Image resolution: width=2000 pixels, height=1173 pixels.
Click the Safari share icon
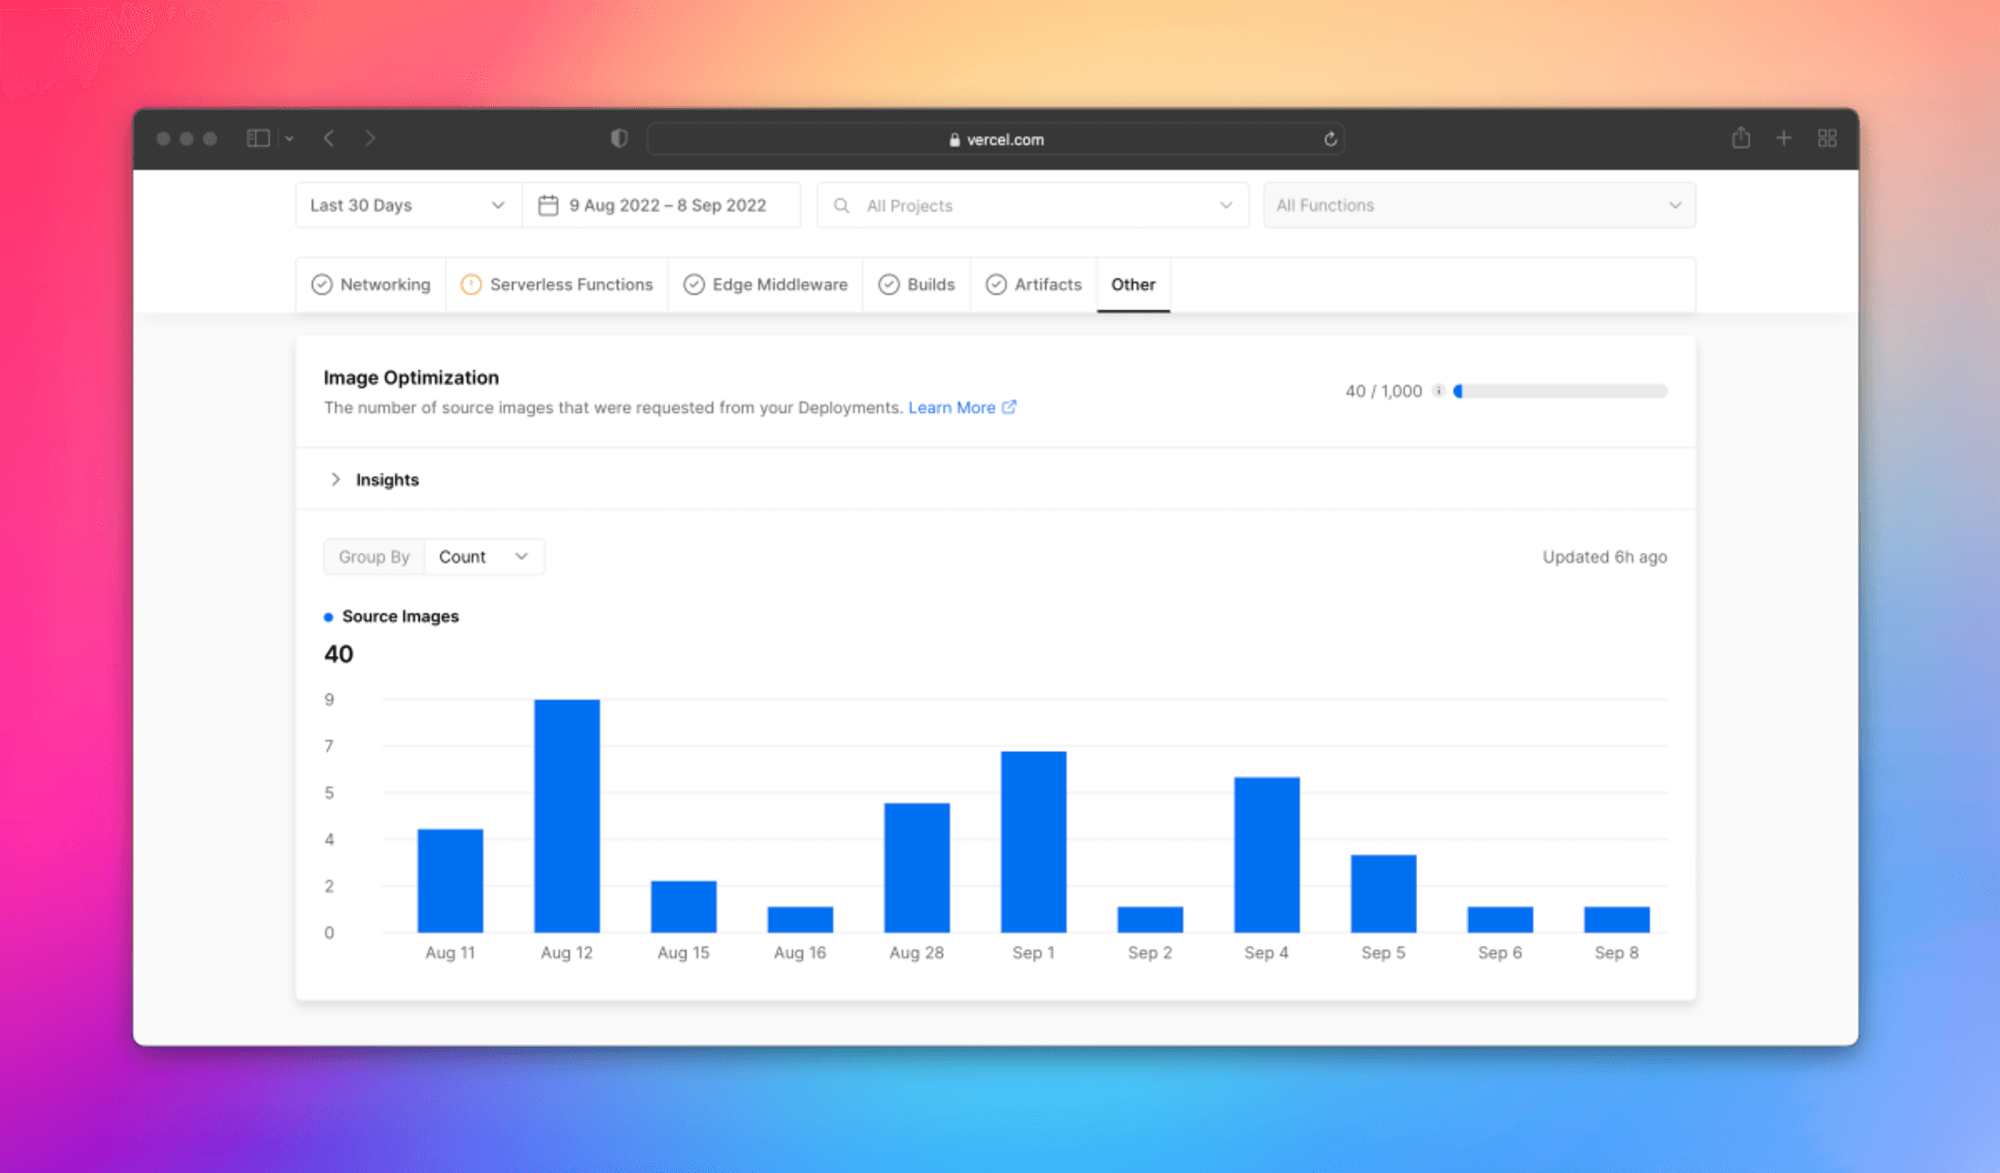tap(1741, 138)
